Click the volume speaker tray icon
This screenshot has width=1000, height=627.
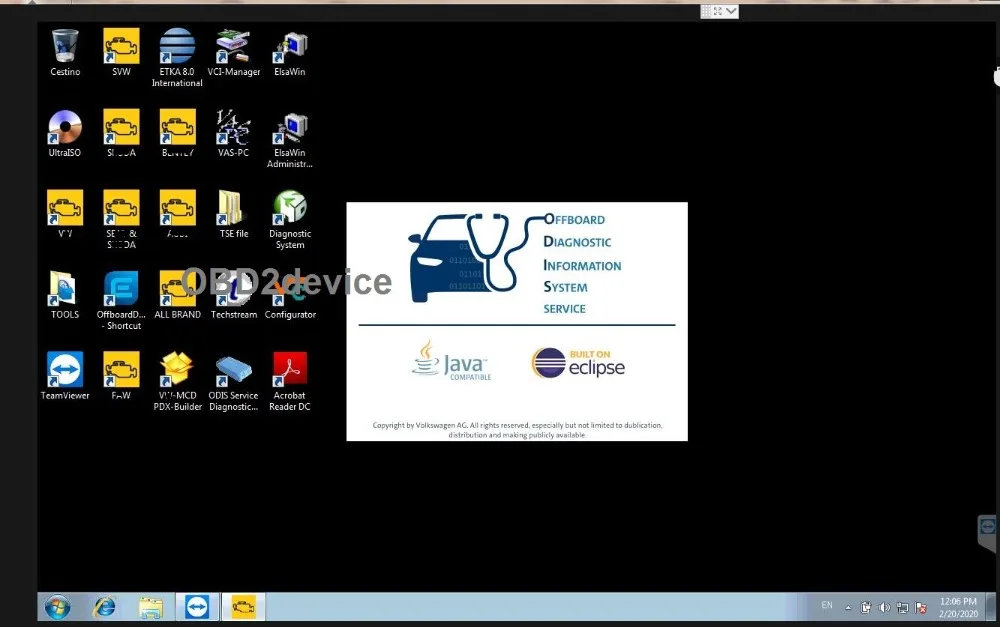click(884, 607)
